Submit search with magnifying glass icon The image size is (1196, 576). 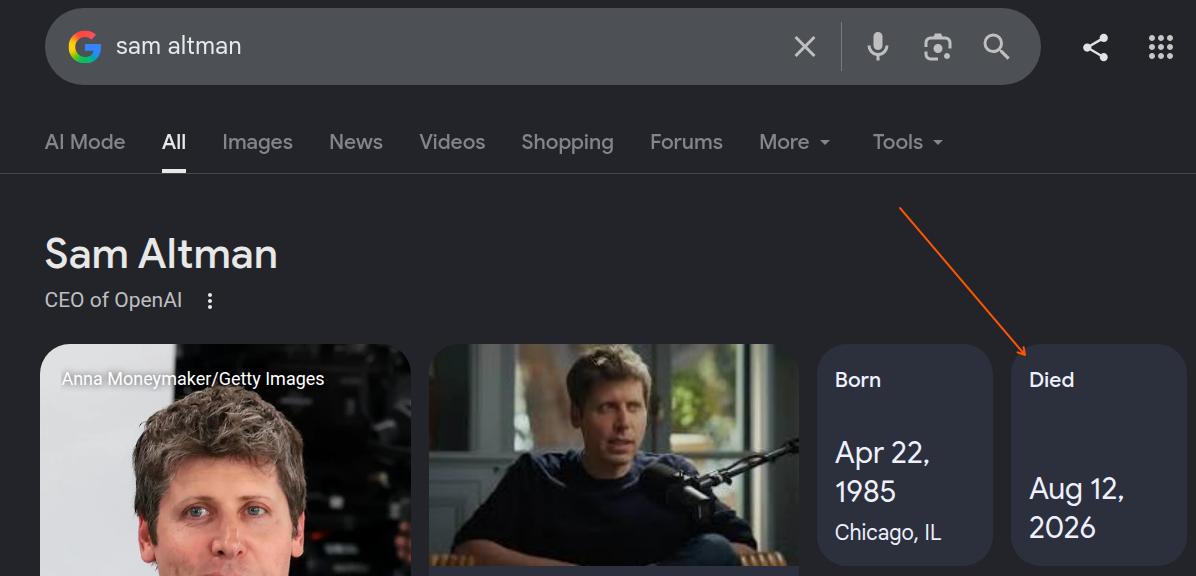(997, 47)
